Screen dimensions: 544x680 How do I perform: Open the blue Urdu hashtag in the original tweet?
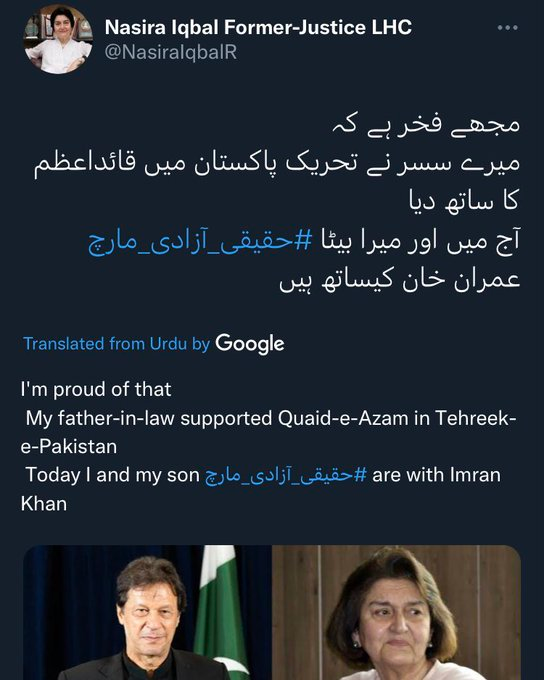point(200,242)
